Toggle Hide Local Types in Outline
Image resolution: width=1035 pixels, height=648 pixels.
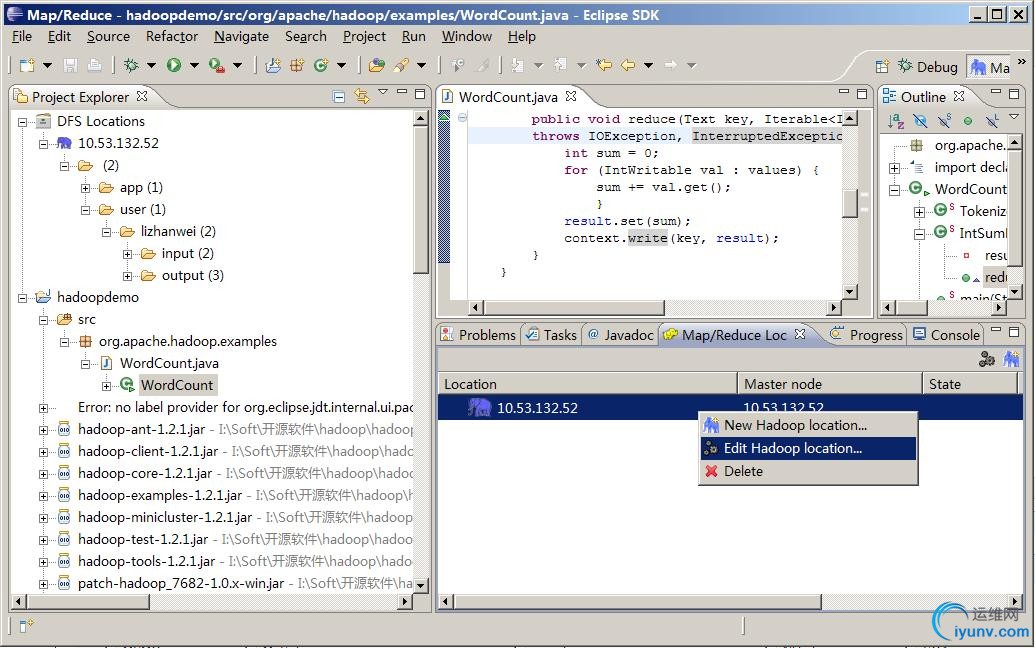tap(991, 121)
